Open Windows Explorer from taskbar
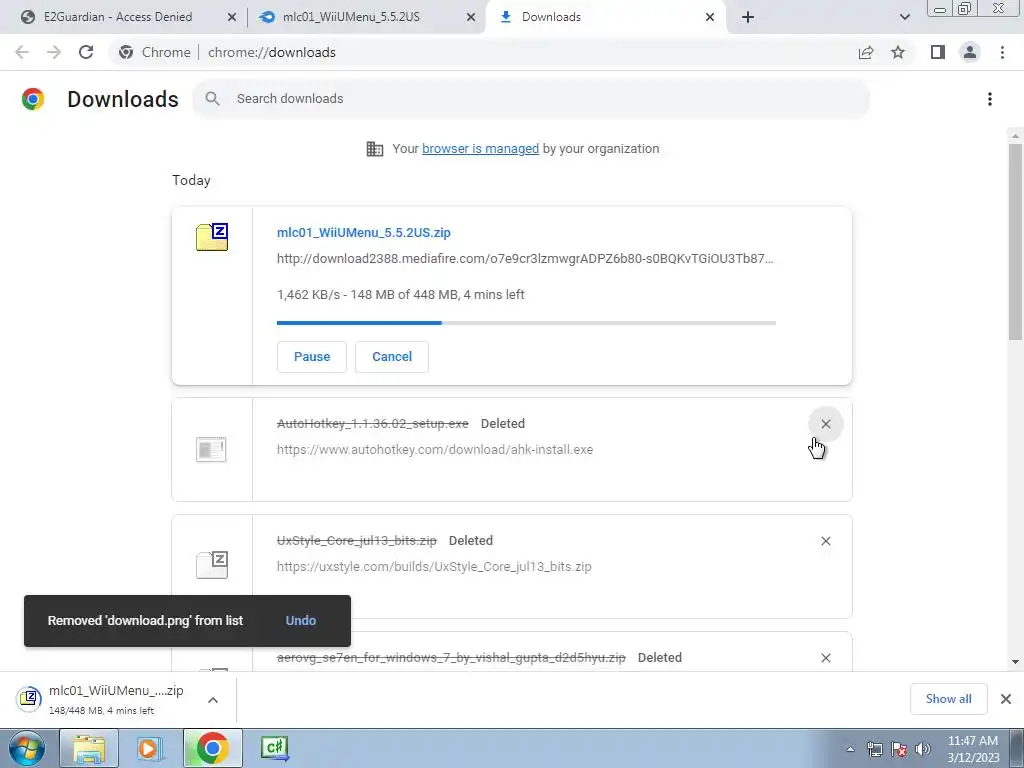Image resolution: width=1024 pixels, height=768 pixels. tap(89, 748)
